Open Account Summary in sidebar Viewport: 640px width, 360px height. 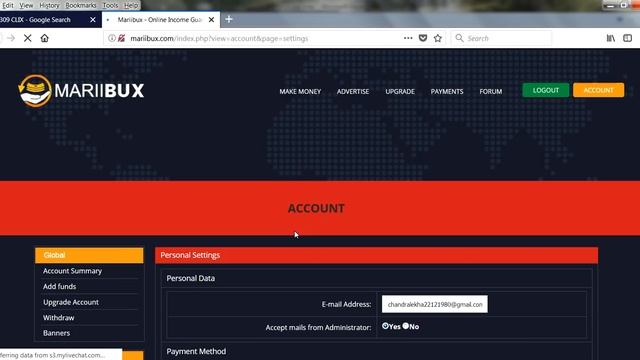pos(73,271)
